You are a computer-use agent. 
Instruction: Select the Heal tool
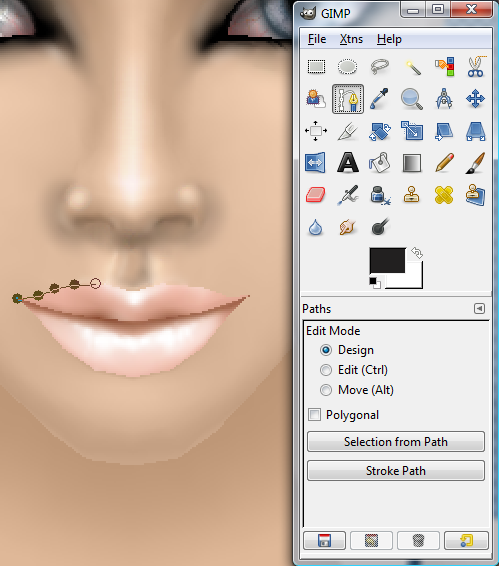point(444,195)
